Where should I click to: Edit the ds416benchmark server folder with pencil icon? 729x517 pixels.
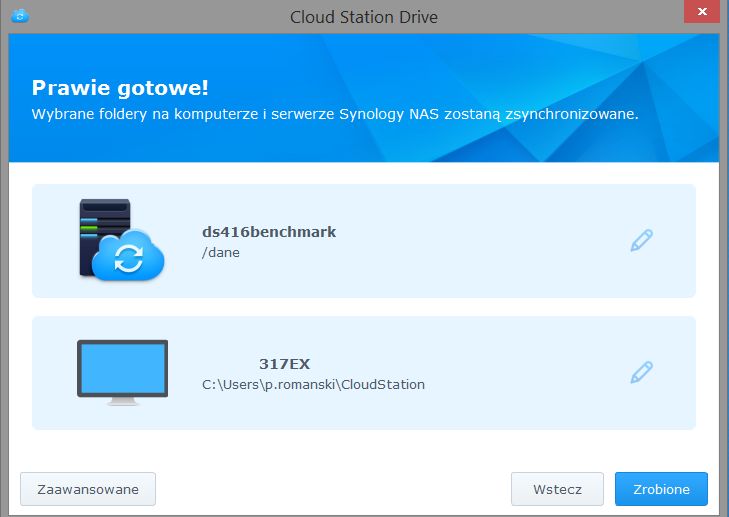pyautogui.click(x=642, y=240)
